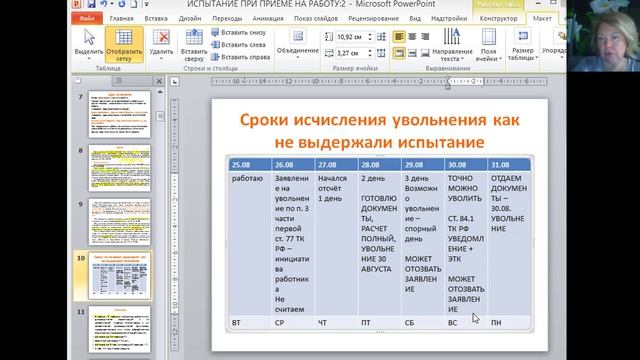
Task: Open the Размер таблицы dropdown
Action: 522,45
